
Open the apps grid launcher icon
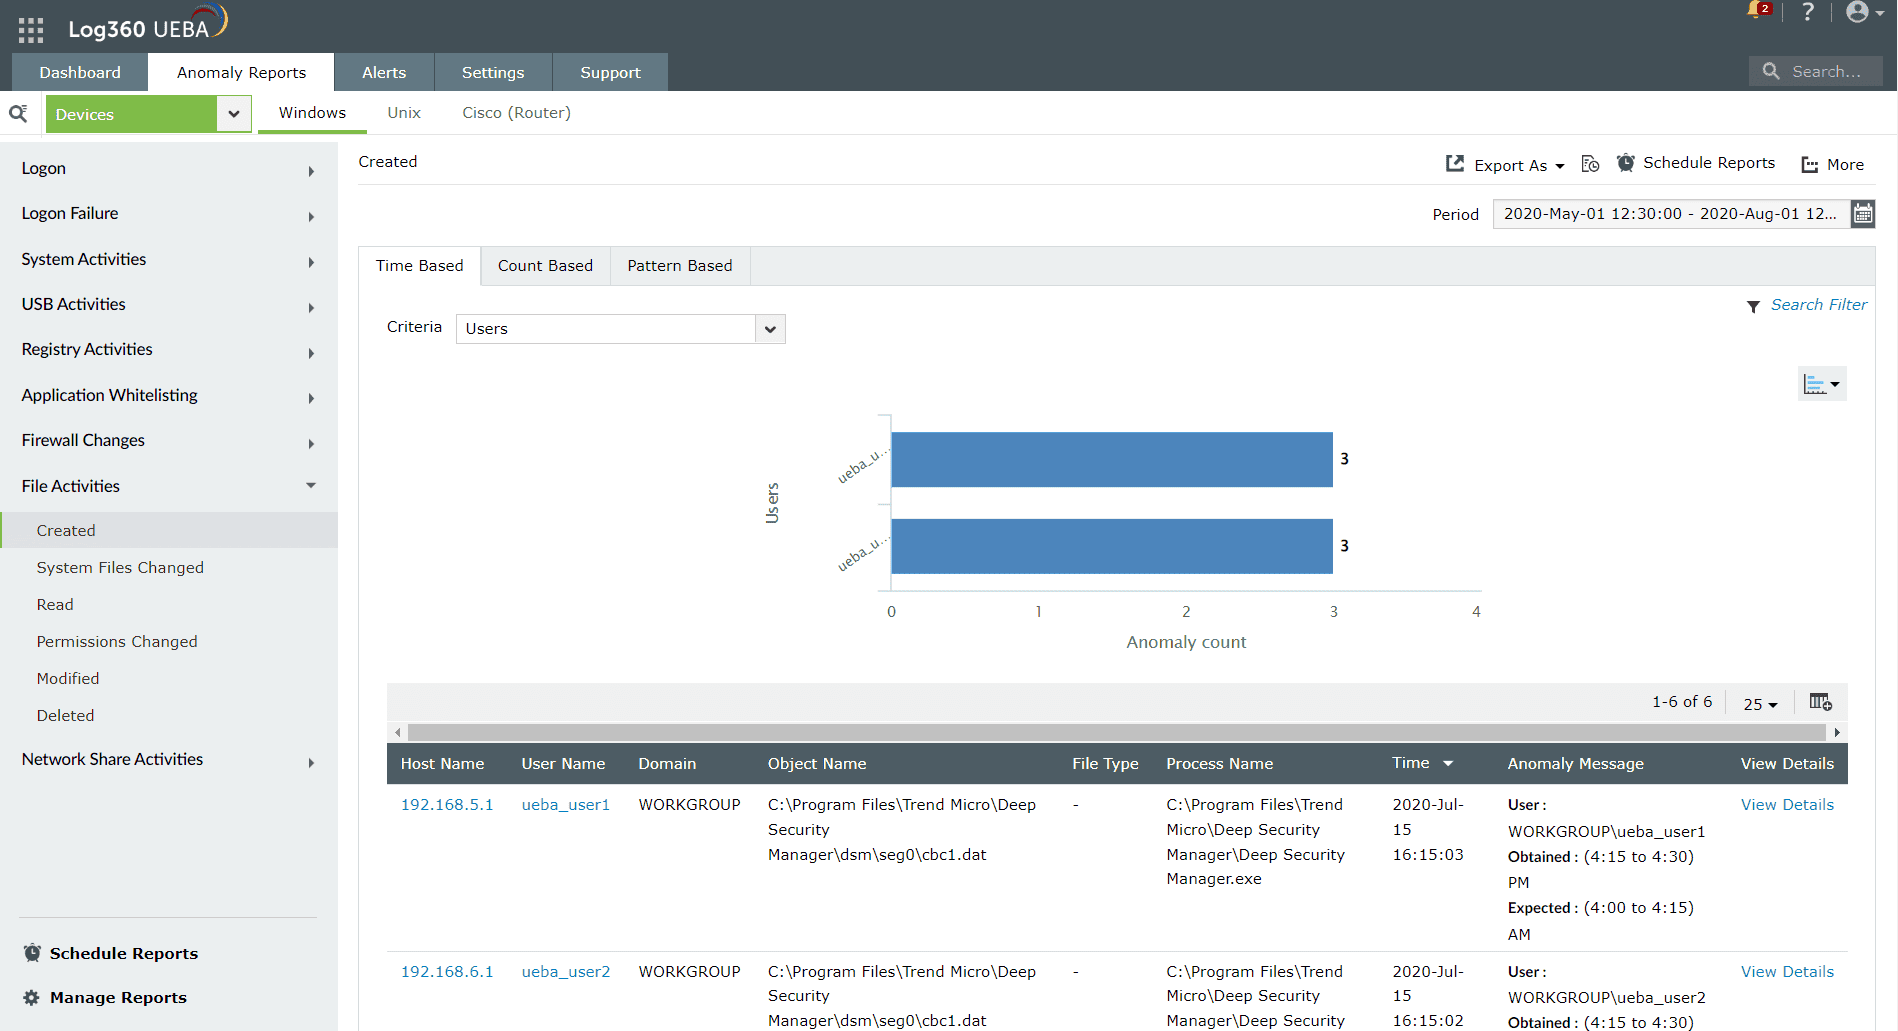[31, 30]
